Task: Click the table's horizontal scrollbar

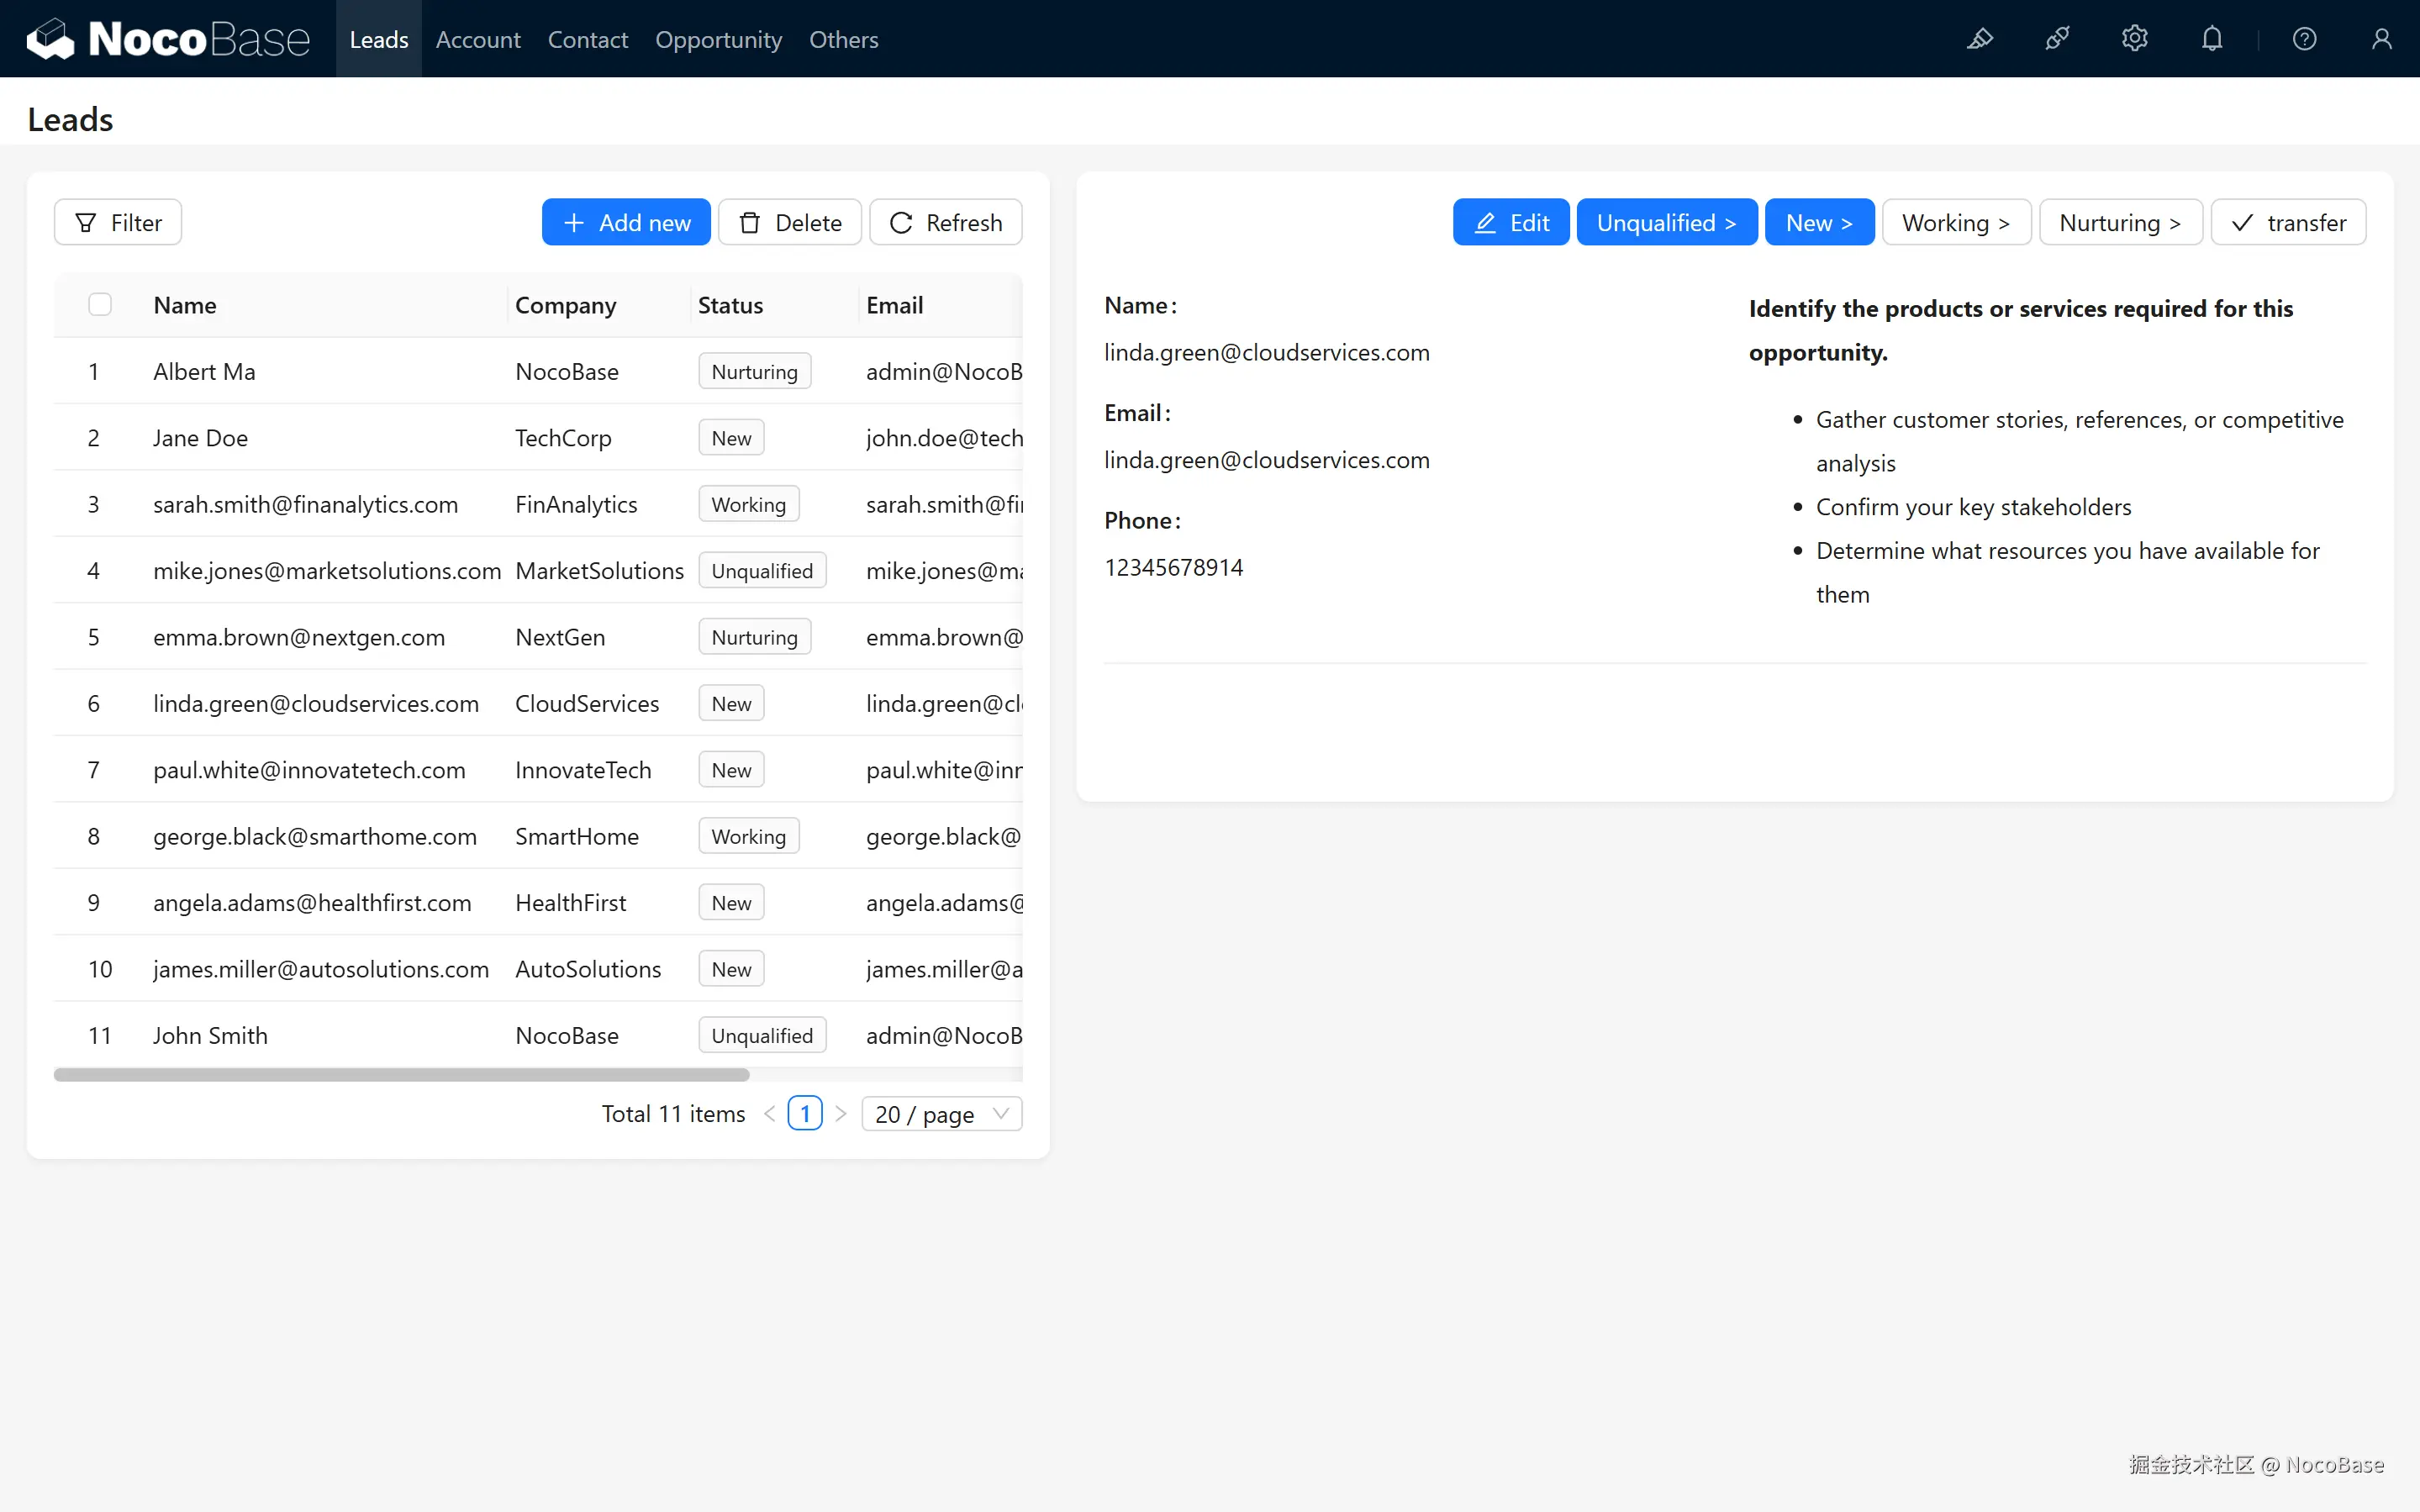Action: tap(401, 1074)
